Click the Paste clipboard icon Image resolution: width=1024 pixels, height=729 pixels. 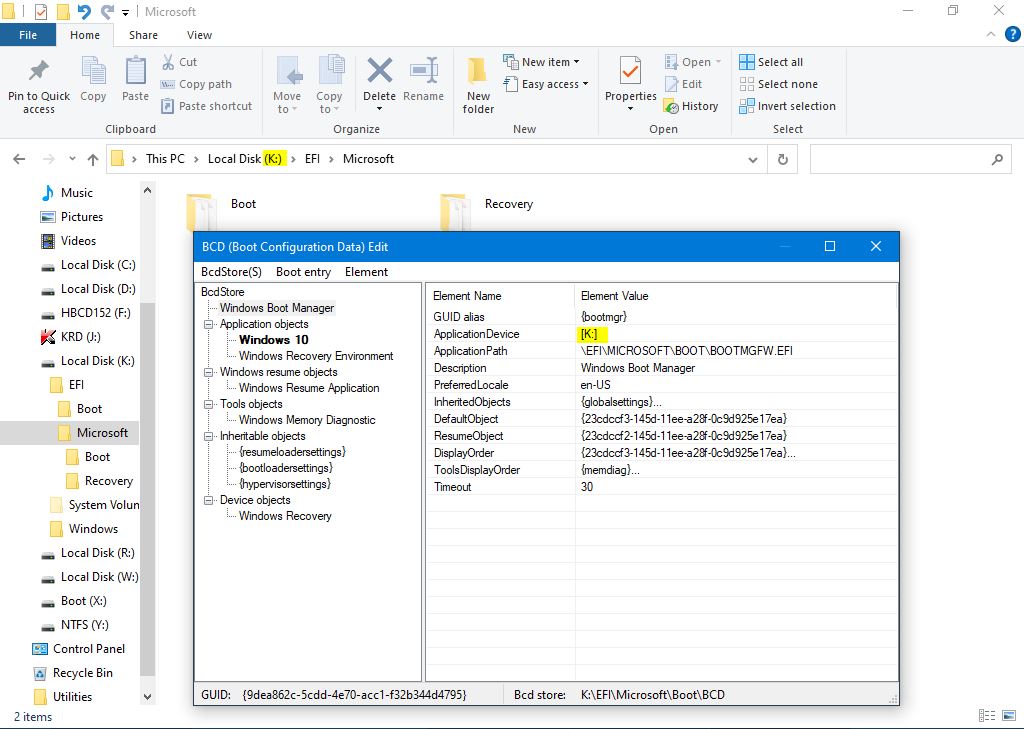[x=135, y=73]
